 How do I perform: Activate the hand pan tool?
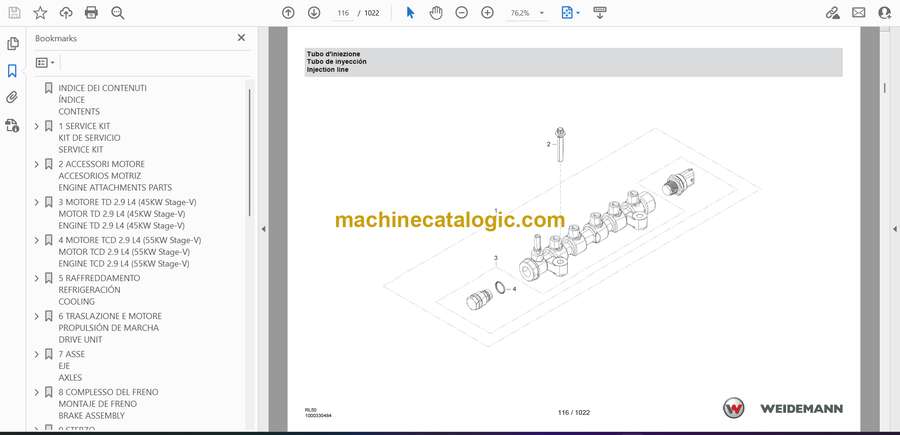tap(436, 13)
